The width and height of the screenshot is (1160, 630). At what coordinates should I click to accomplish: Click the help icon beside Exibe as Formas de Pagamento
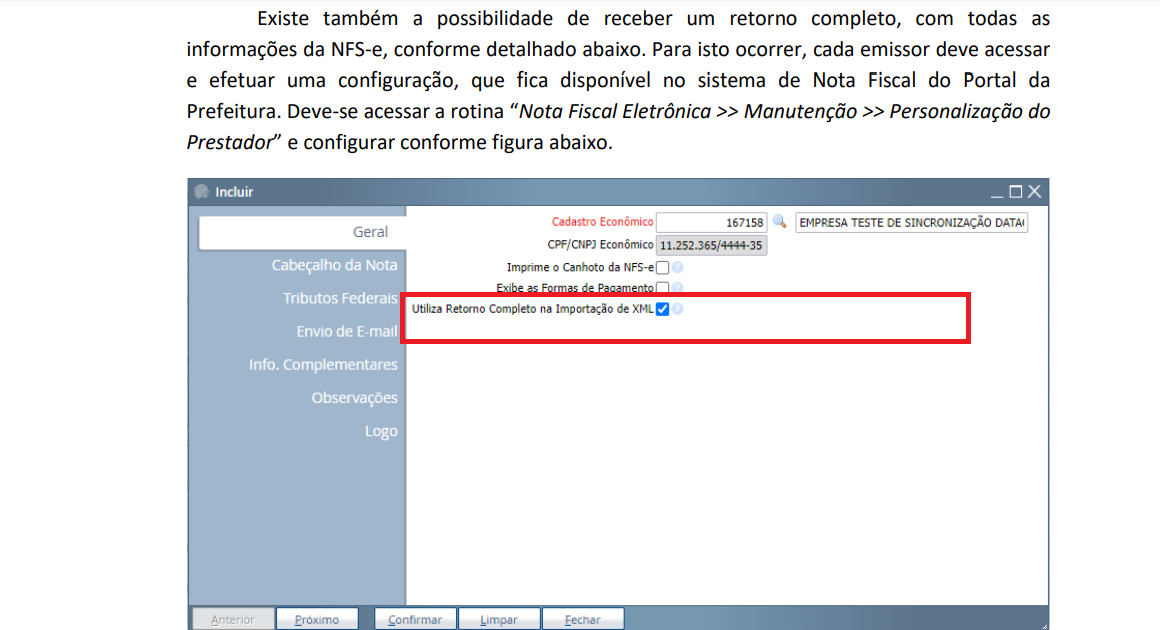pyautogui.click(x=678, y=288)
